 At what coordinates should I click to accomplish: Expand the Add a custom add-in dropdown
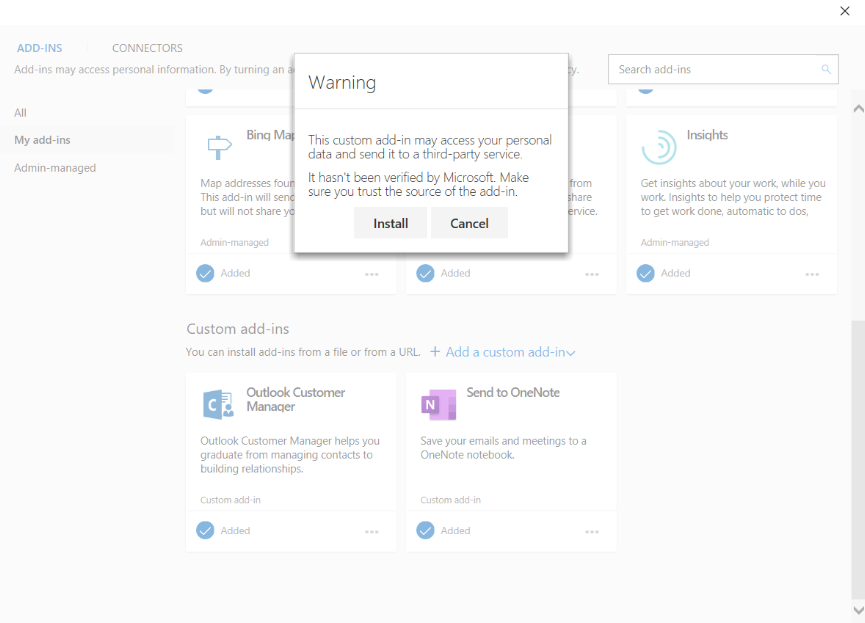pos(503,352)
